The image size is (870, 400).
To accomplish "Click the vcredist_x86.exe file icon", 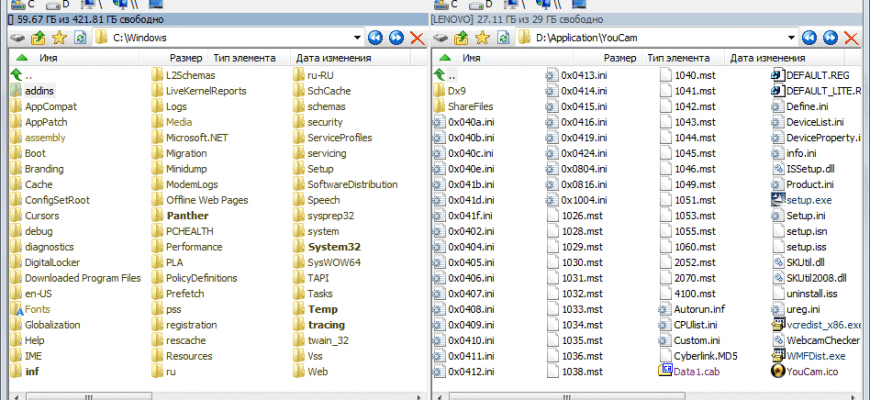I will click(x=778, y=325).
